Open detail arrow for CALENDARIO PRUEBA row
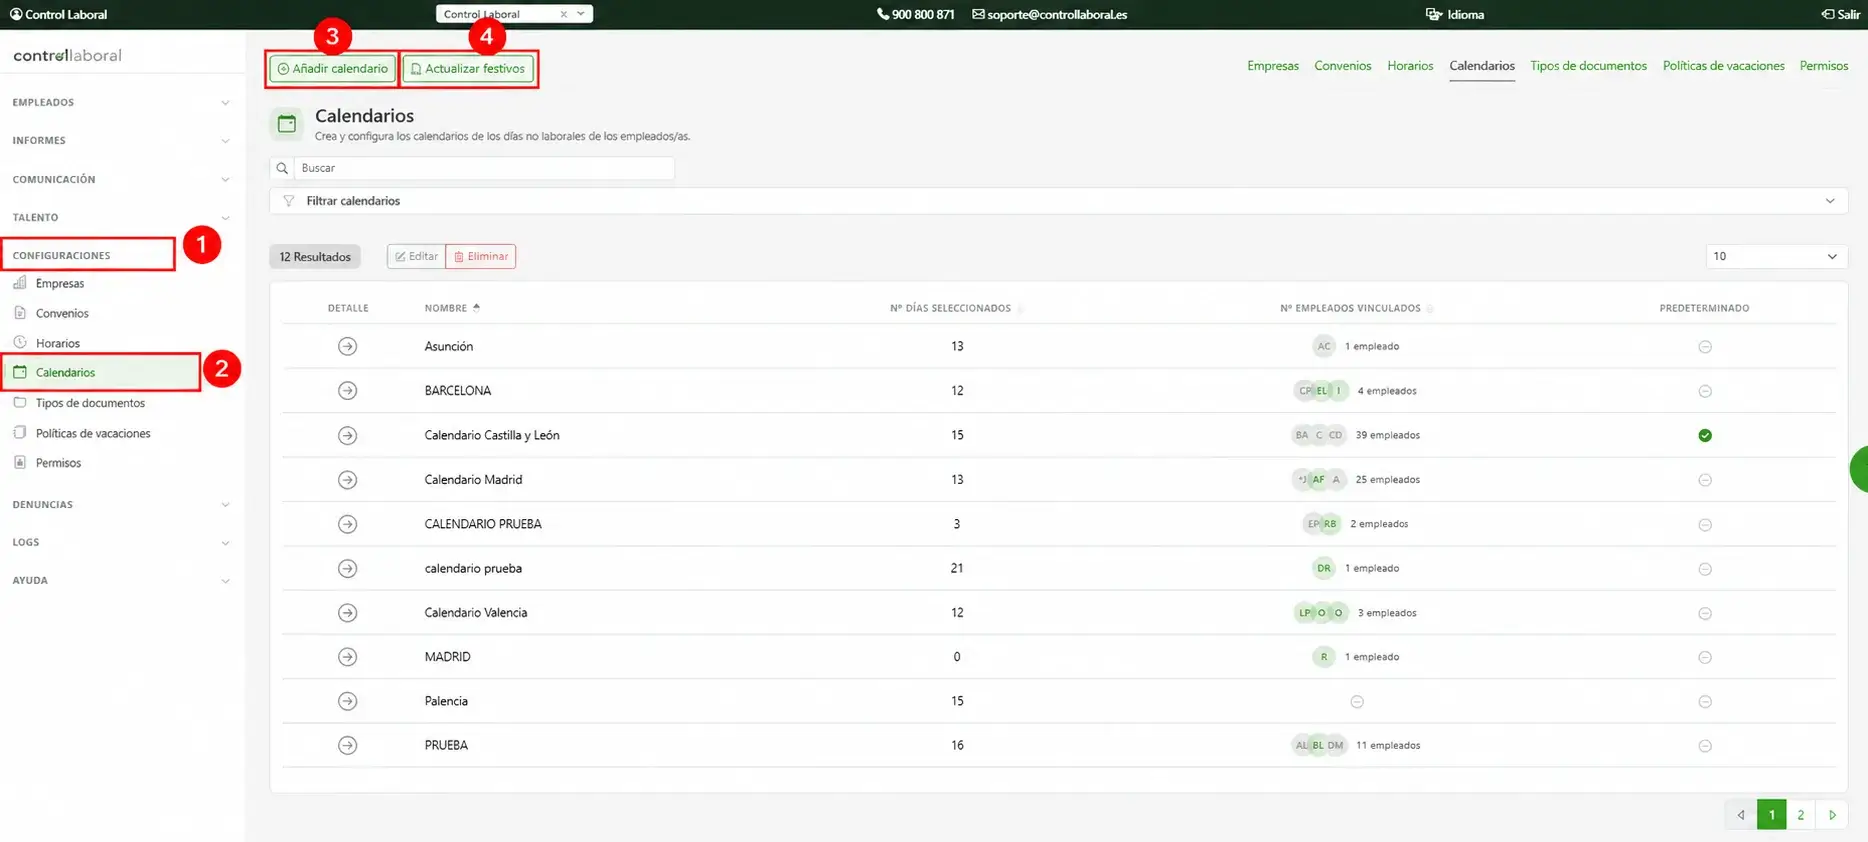This screenshot has height=842, width=1868. 347,524
